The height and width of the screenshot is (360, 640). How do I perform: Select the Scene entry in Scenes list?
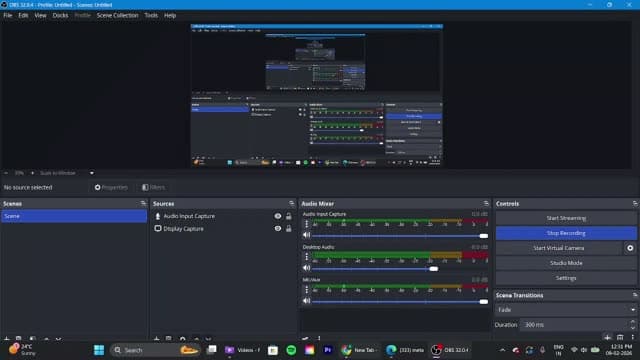(x=74, y=216)
